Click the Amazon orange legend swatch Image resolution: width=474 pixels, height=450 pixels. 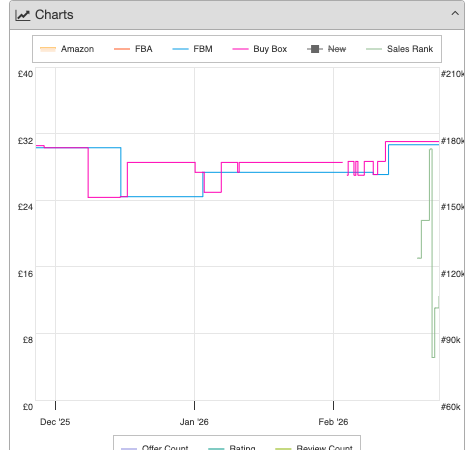point(48,49)
